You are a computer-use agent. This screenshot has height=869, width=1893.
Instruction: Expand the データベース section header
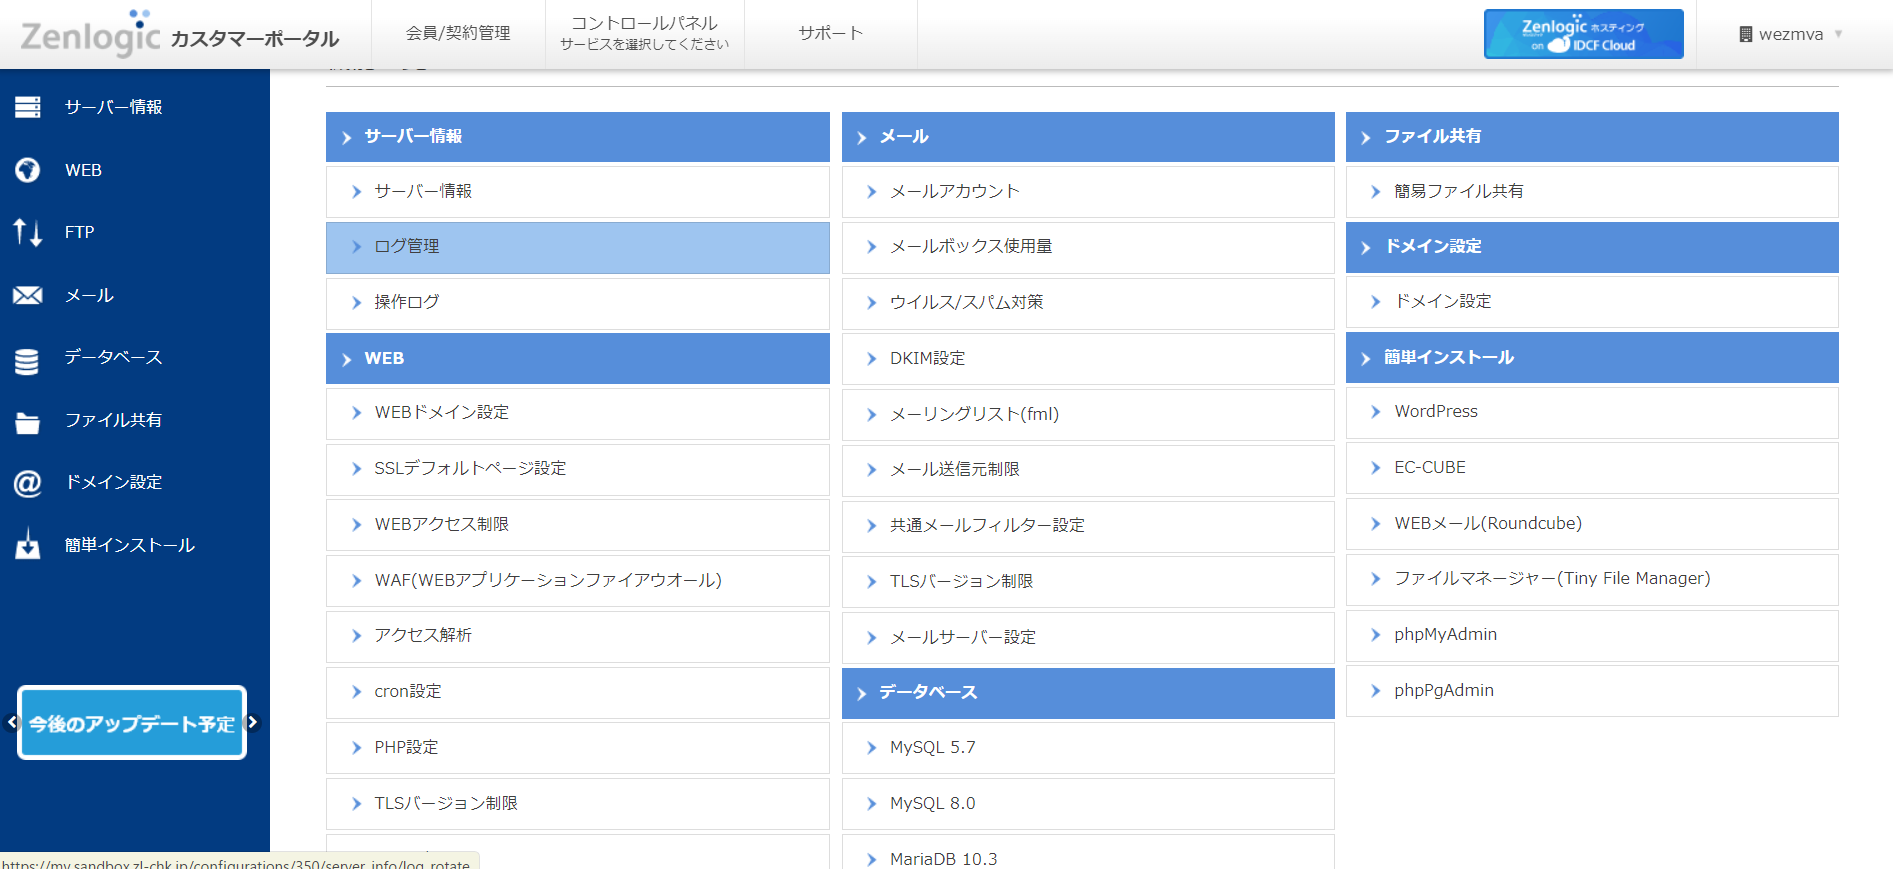click(x=1087, y=693)
